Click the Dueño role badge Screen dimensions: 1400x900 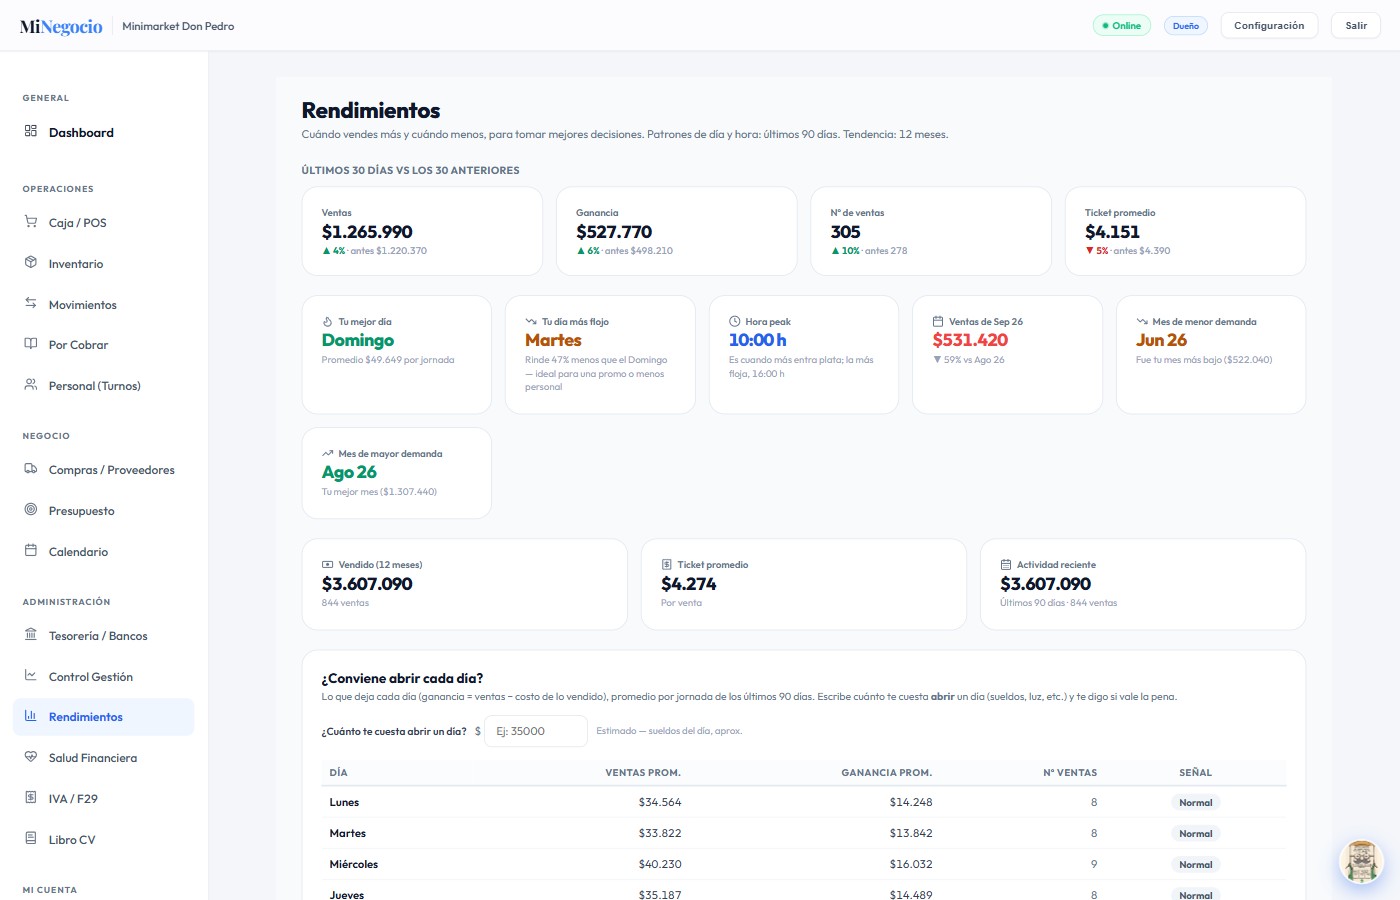(x=1186, y=26)
